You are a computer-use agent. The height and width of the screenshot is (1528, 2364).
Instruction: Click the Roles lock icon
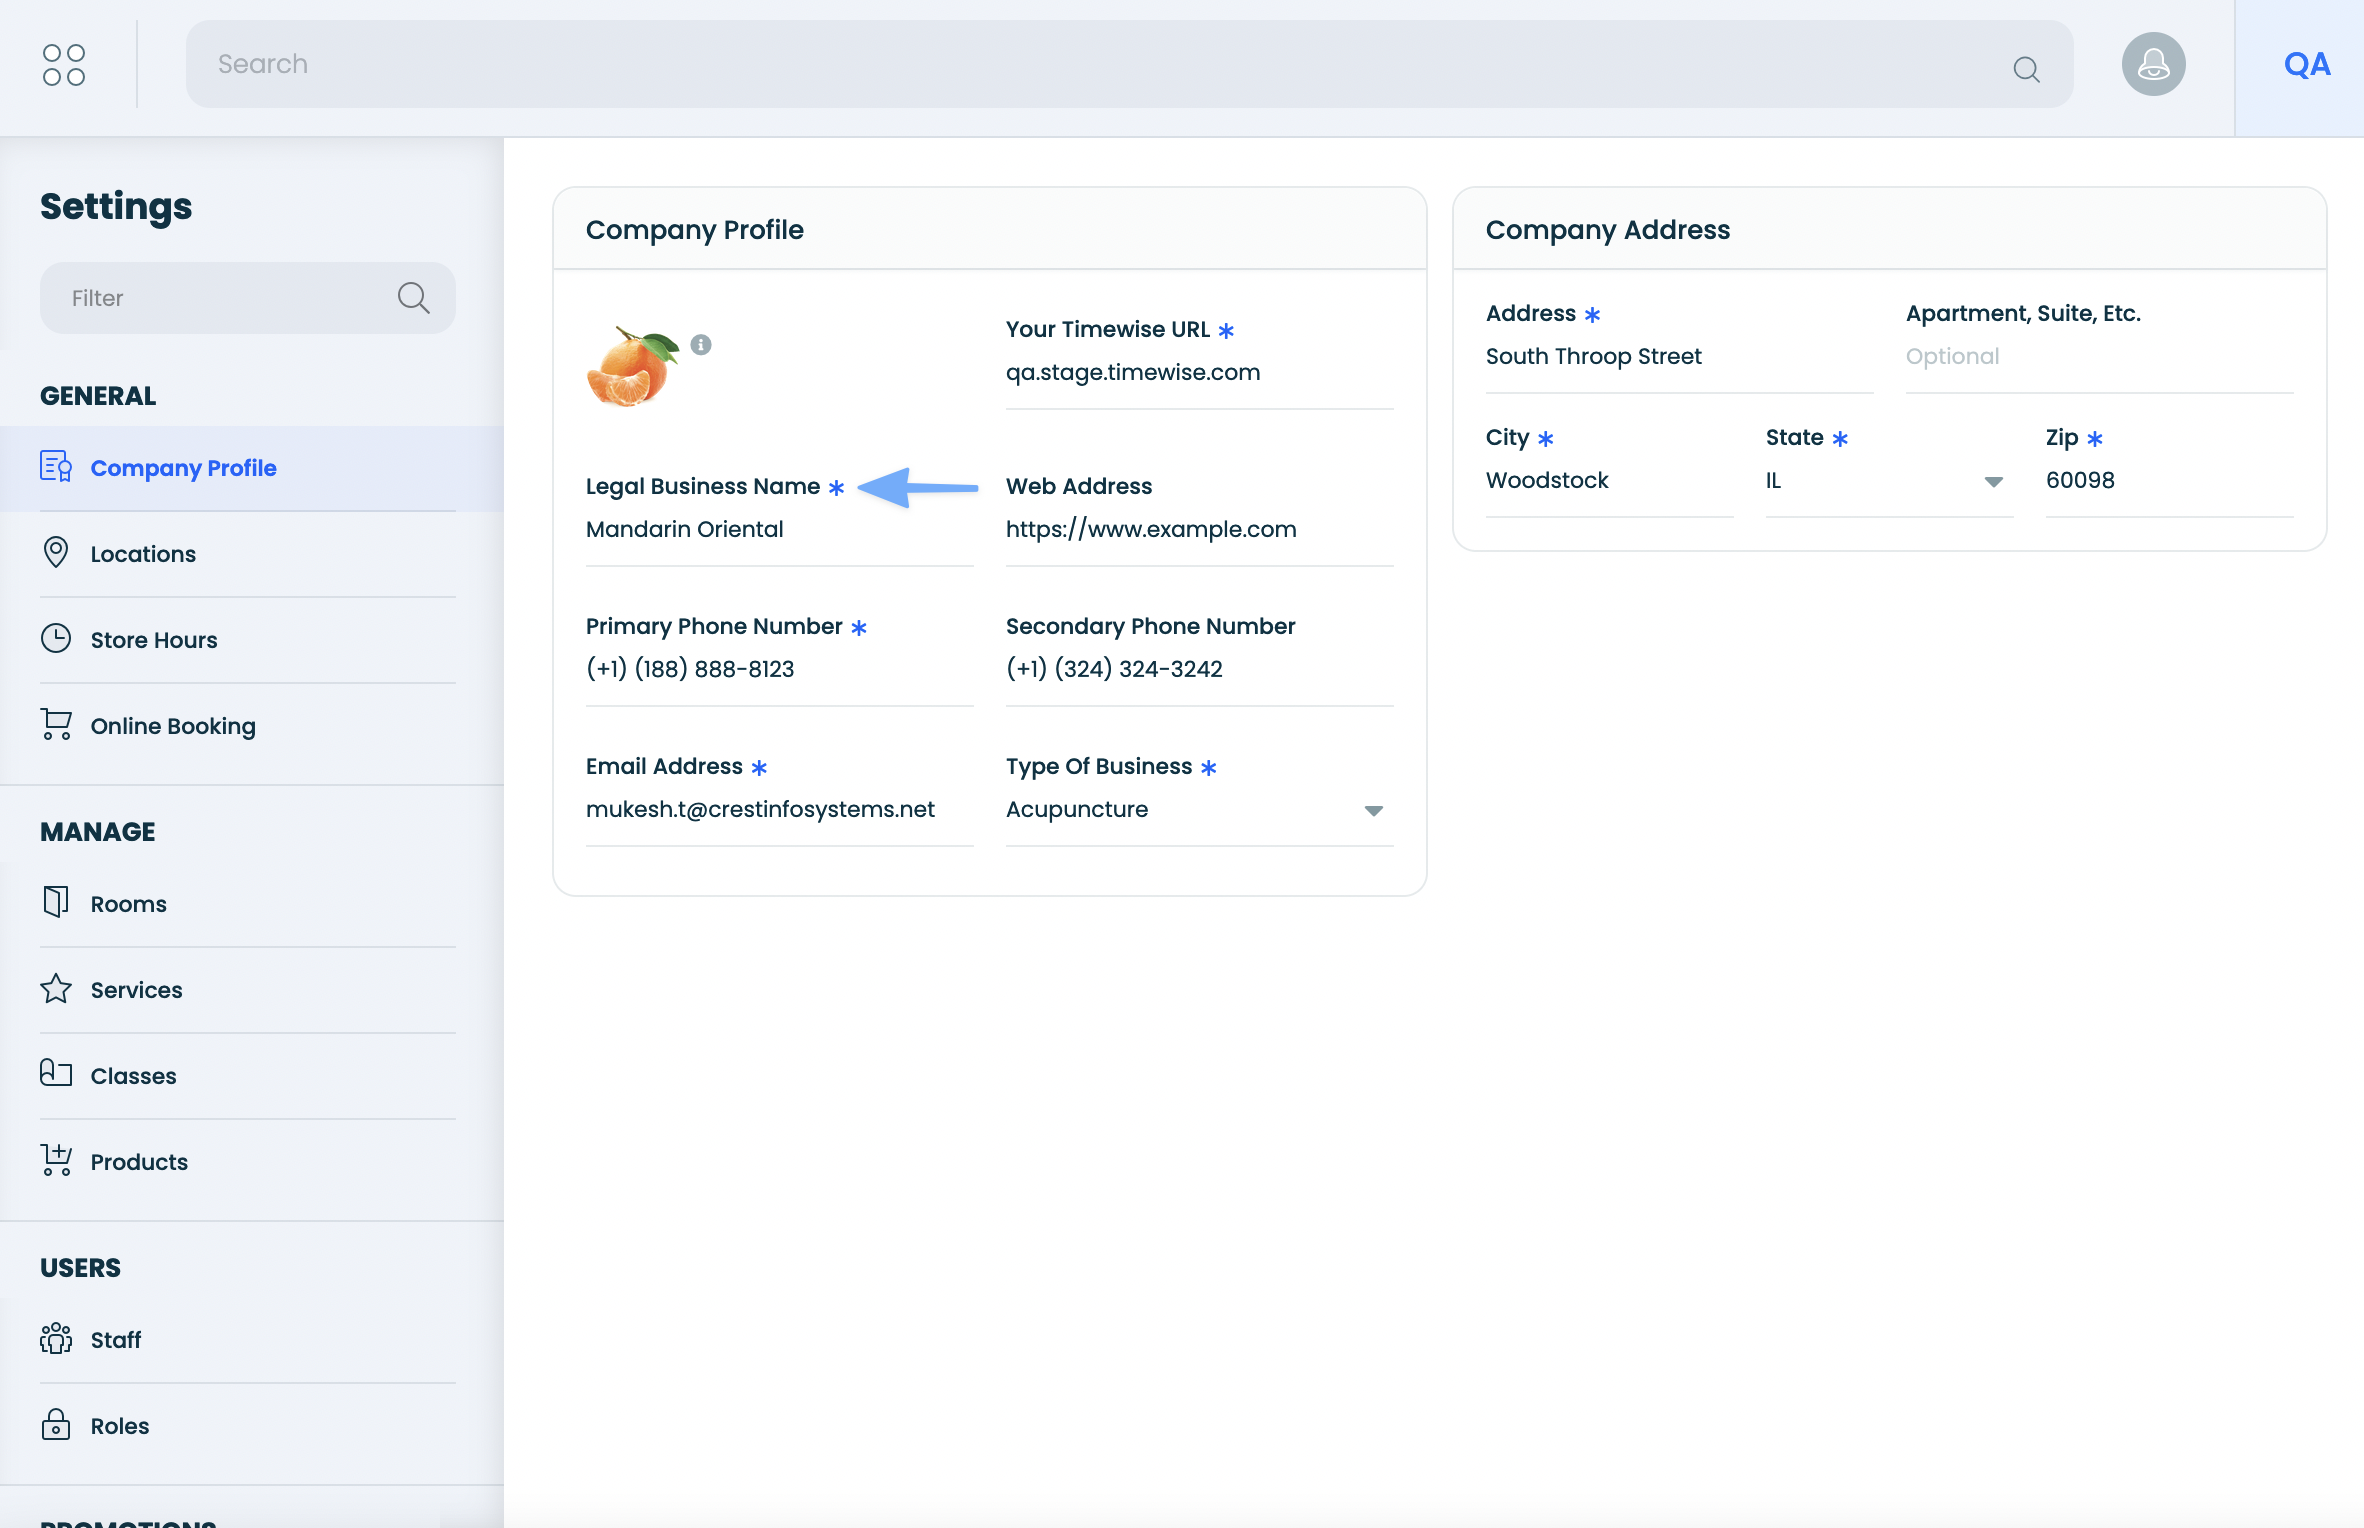point(56,1425)
